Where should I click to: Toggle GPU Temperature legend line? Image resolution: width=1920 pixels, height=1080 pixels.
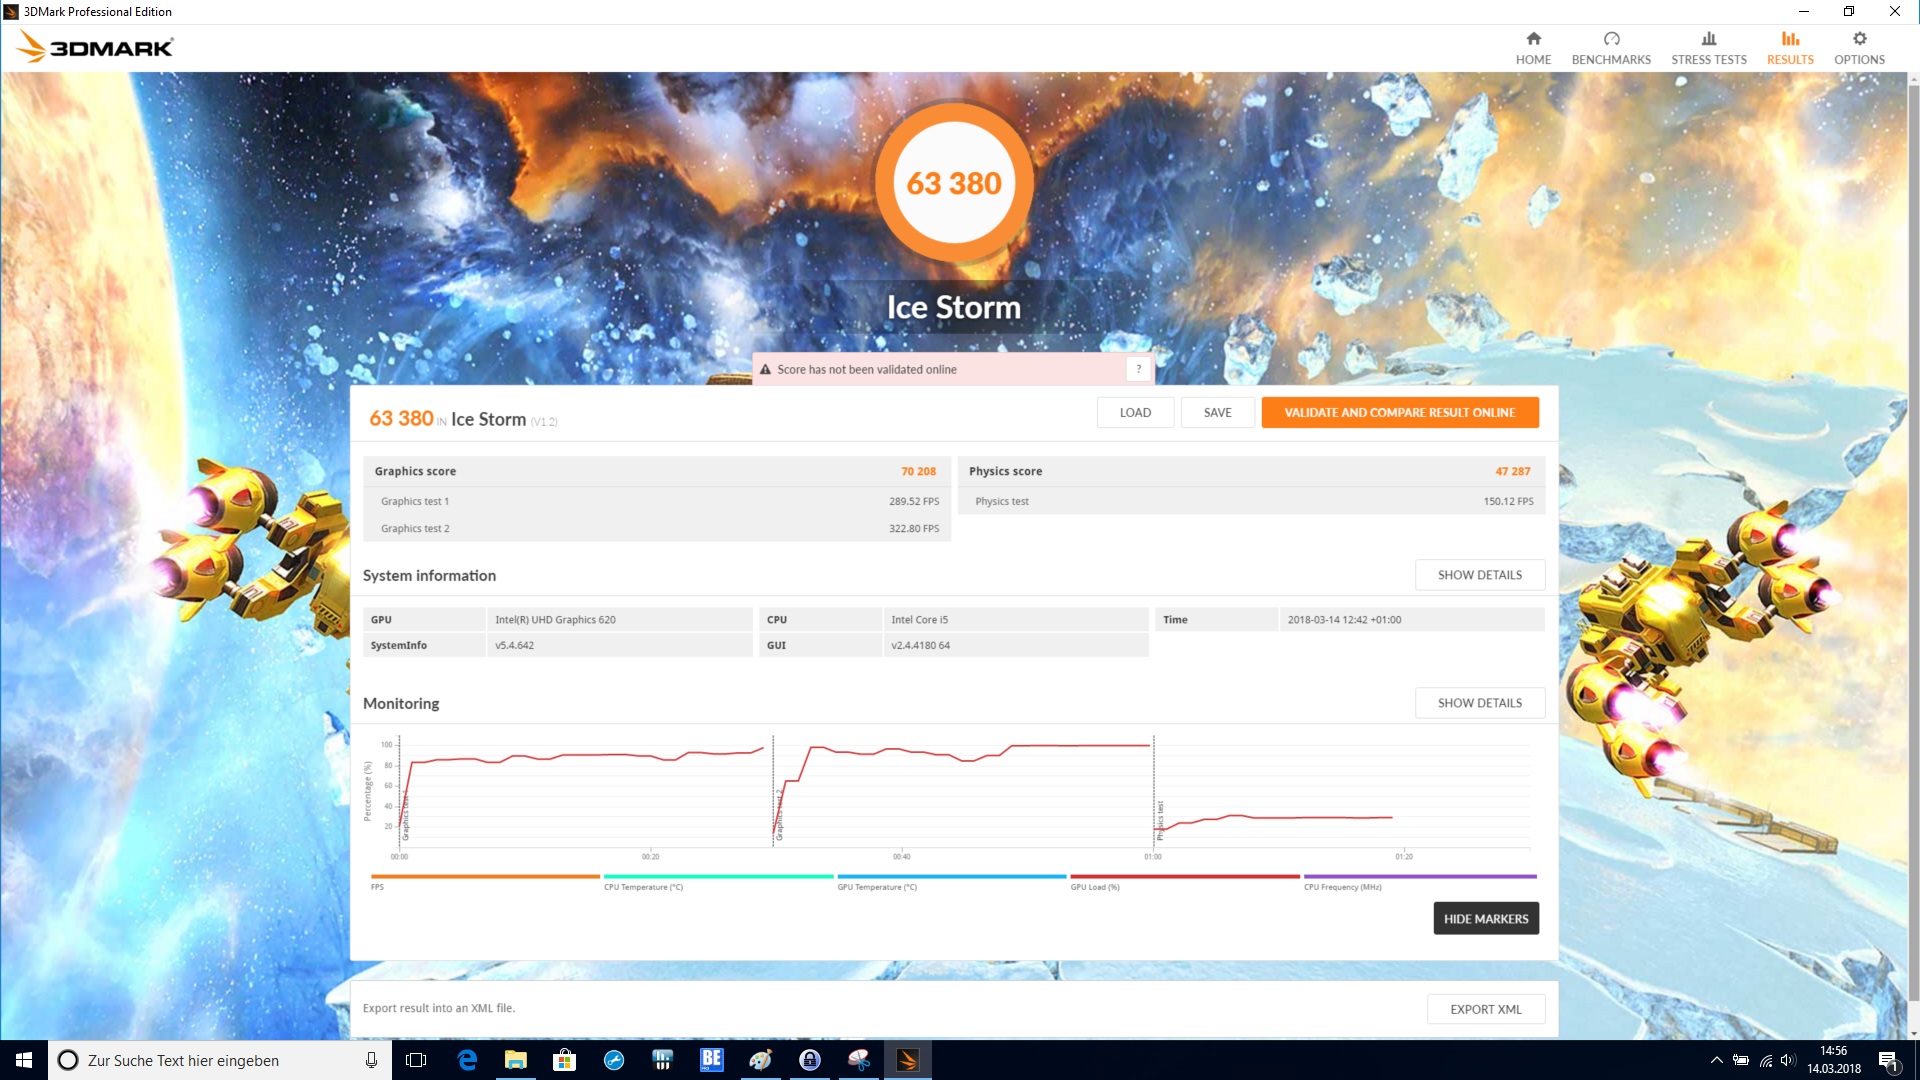pos(951,881)
